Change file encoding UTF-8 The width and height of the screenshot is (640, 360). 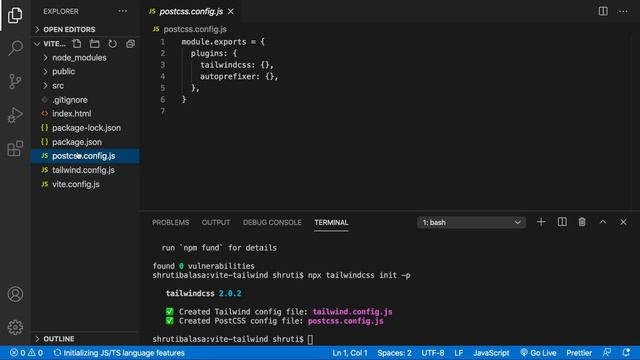433,353
